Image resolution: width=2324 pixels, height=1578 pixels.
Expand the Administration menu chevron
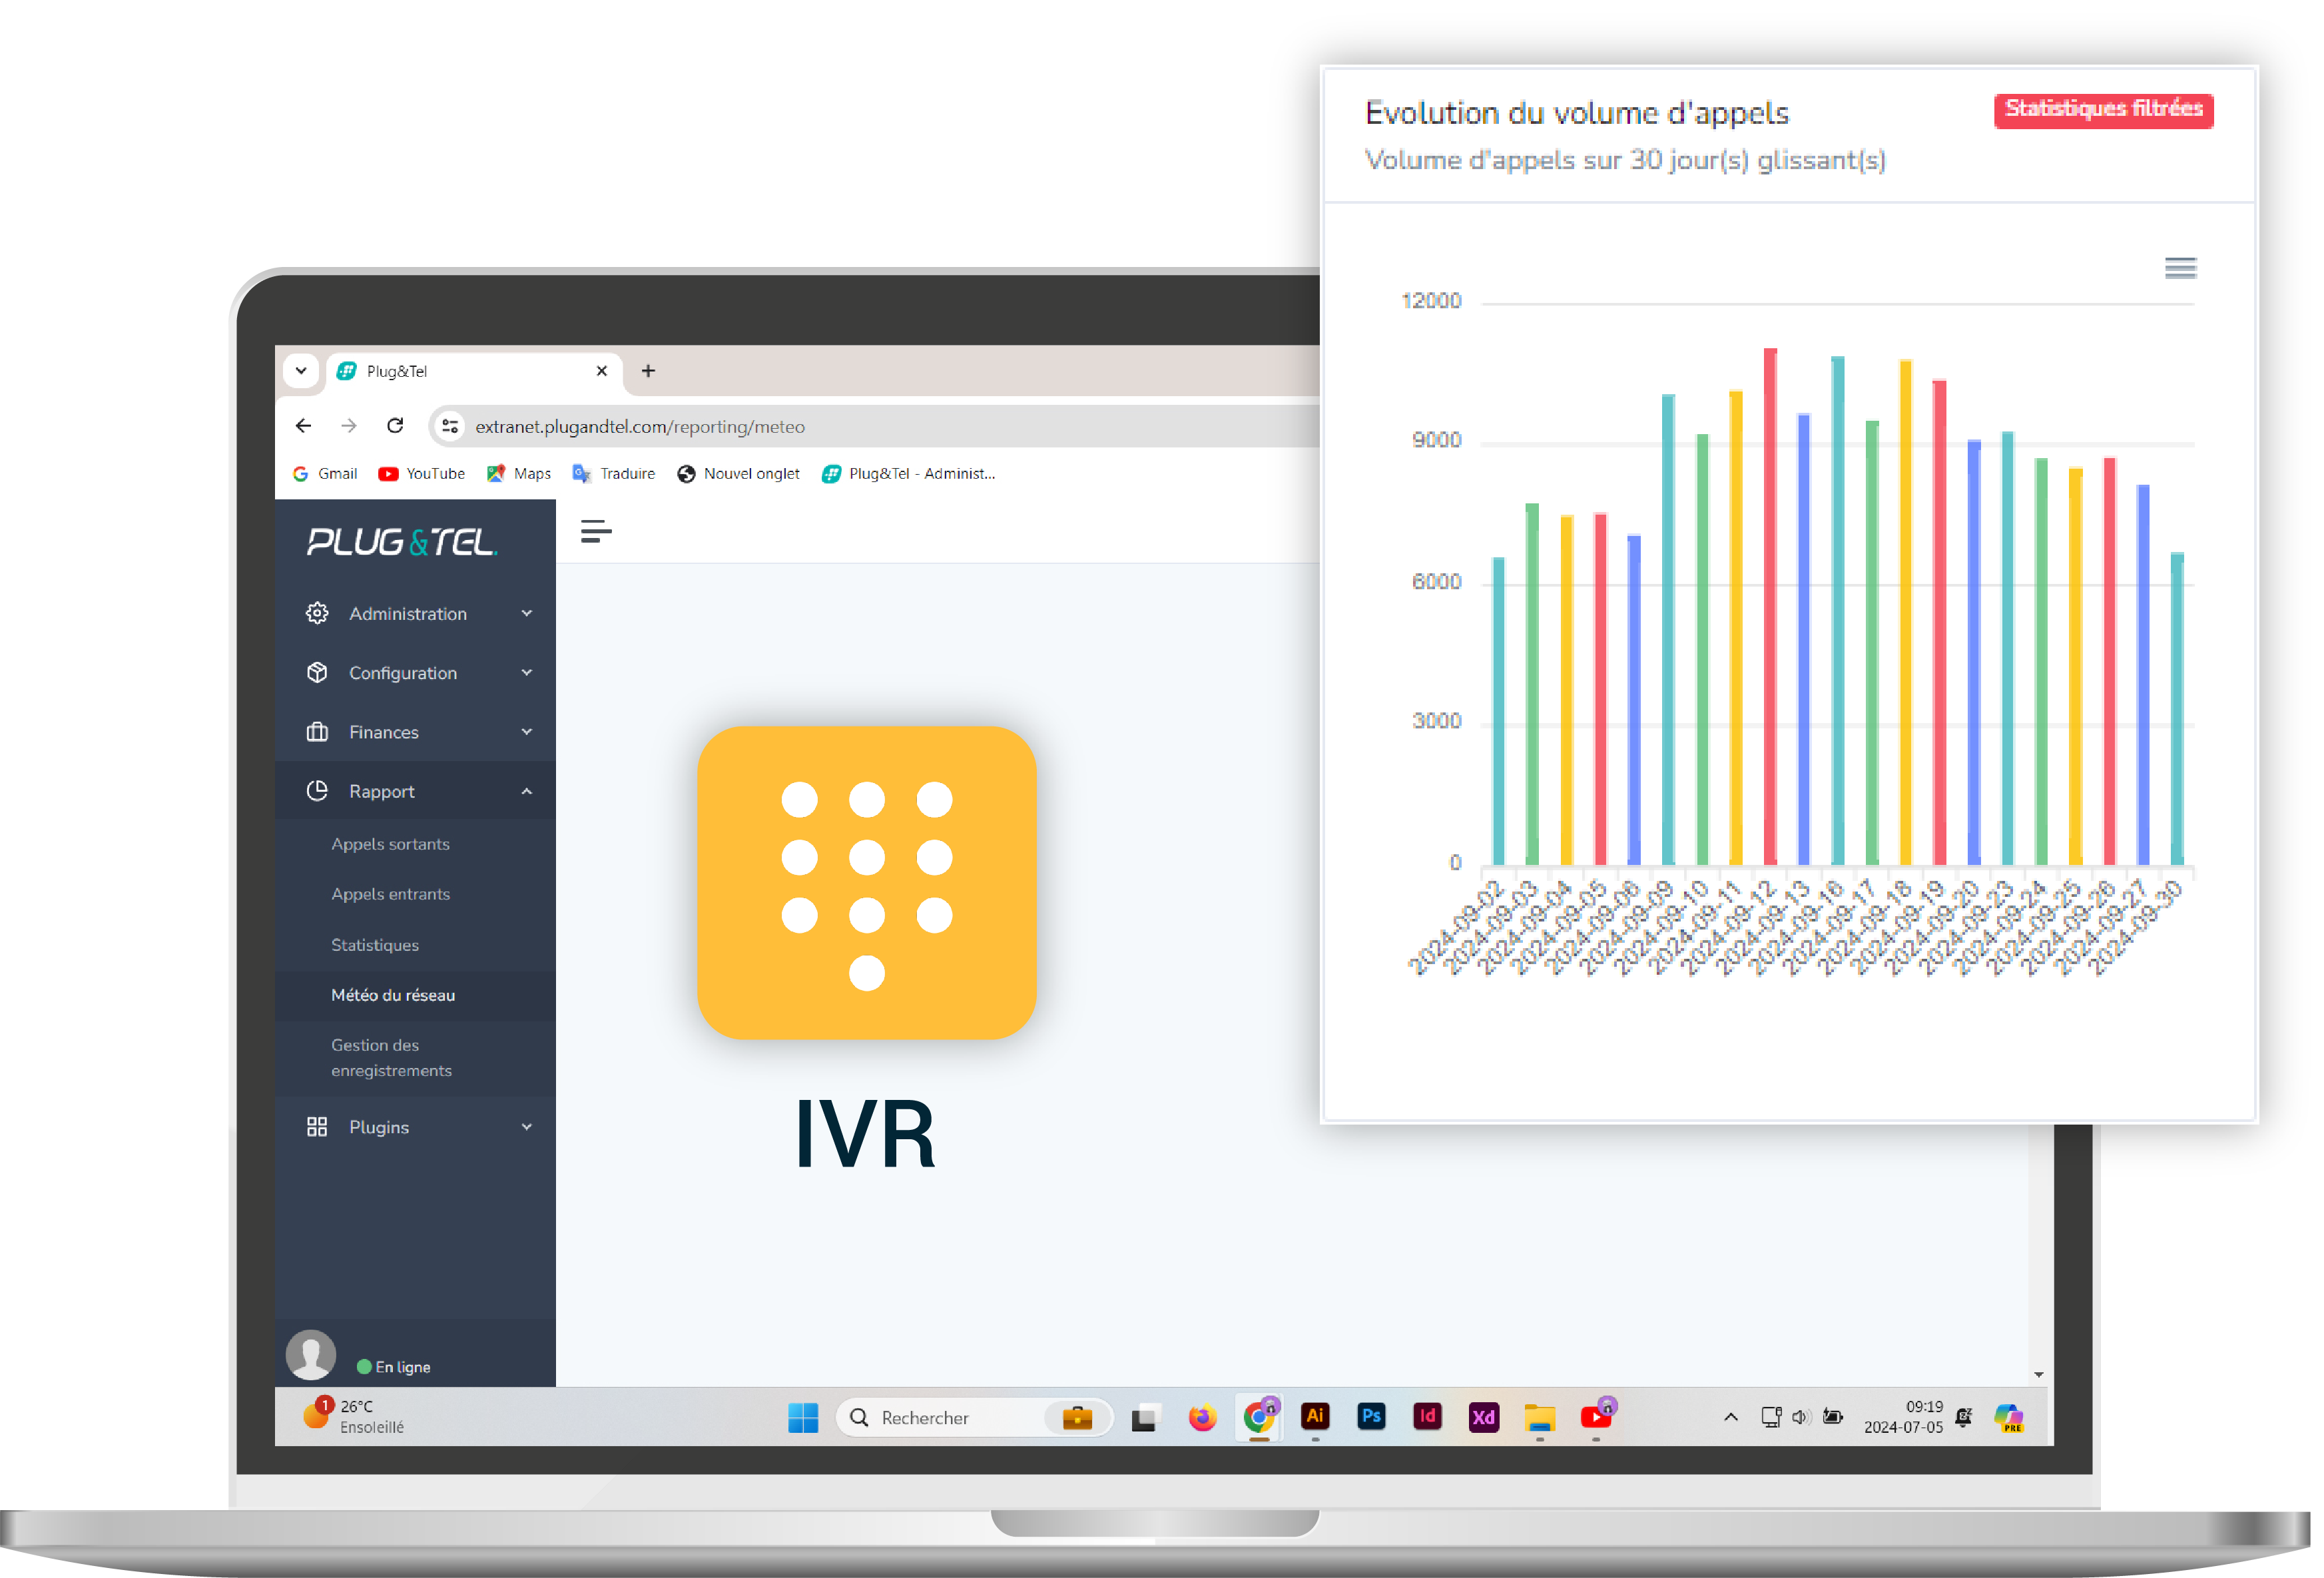tap(527, 613)
